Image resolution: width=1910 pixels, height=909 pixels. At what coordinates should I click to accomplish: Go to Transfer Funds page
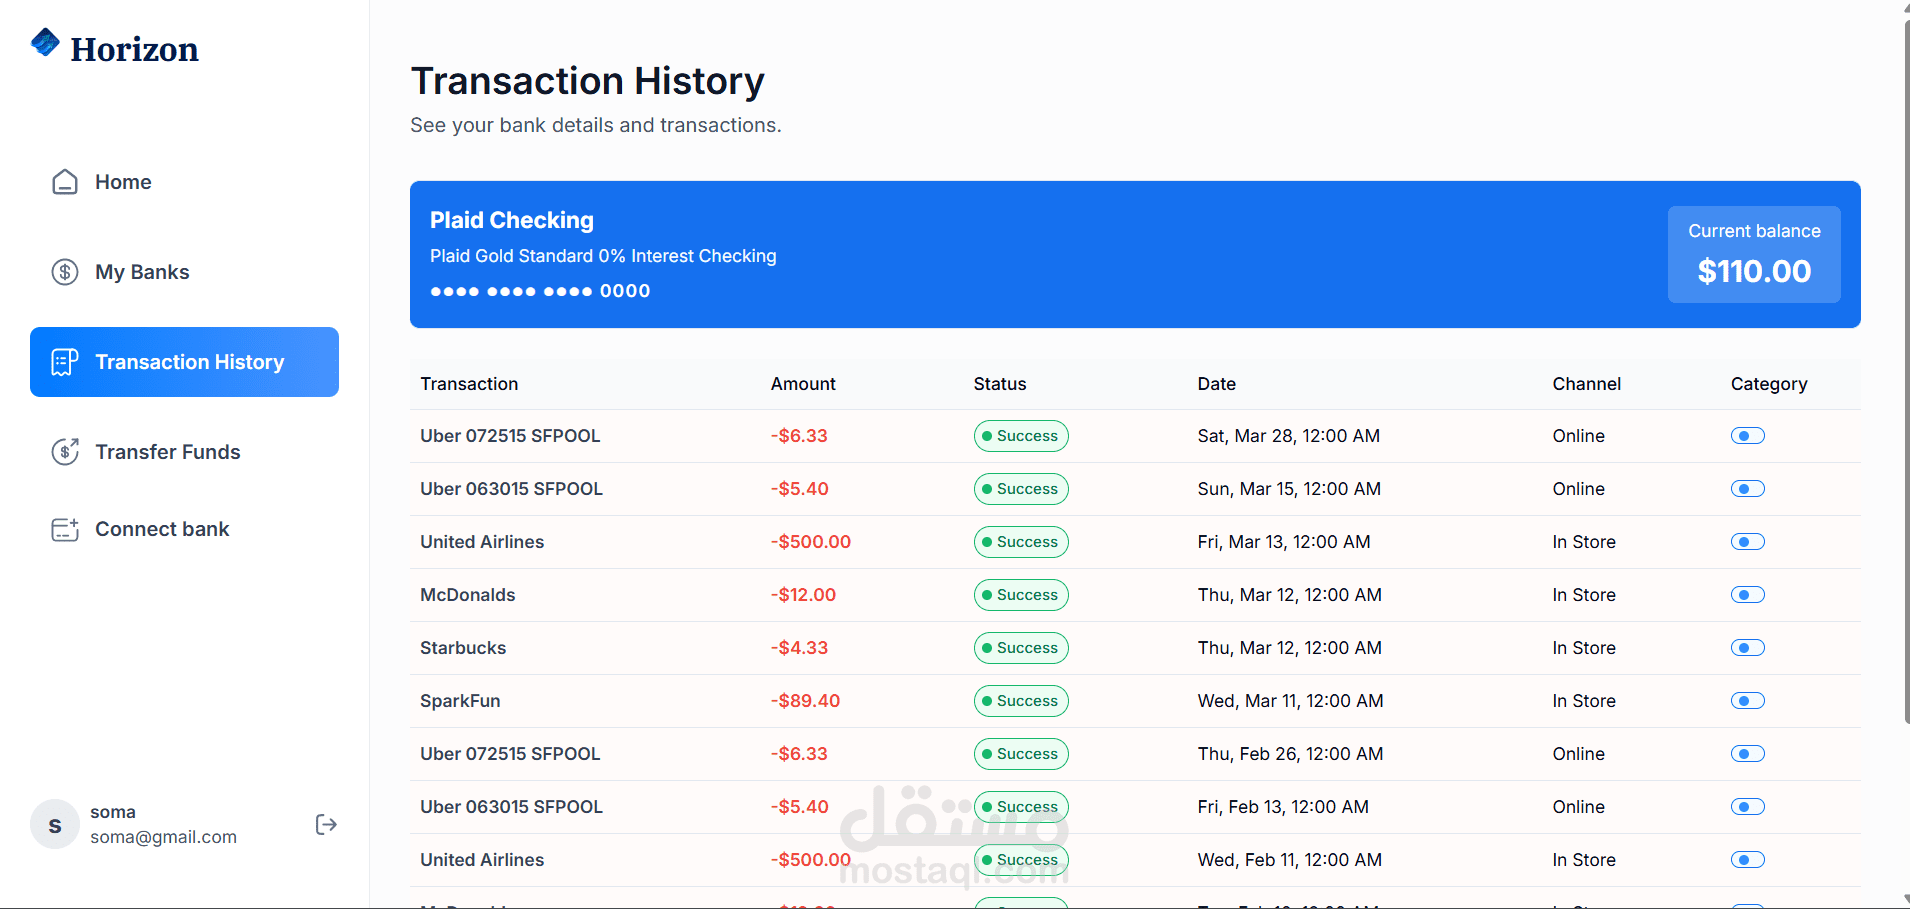point(168,452)
